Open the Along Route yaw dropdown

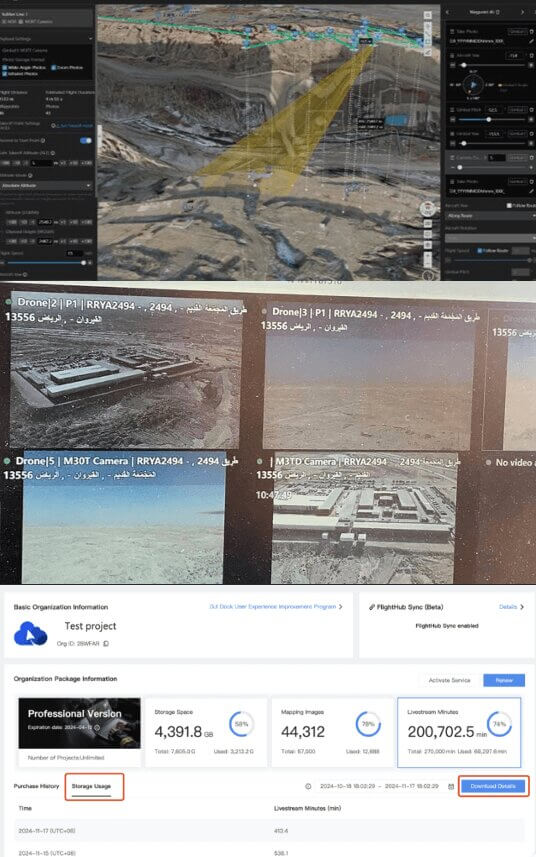pyautogui.click(x=491, y=216)
